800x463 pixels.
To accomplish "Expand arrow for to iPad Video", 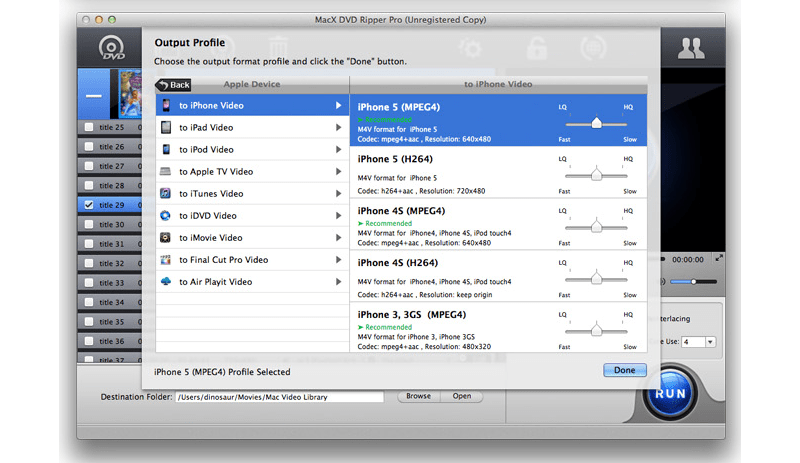I will (338, 127).
